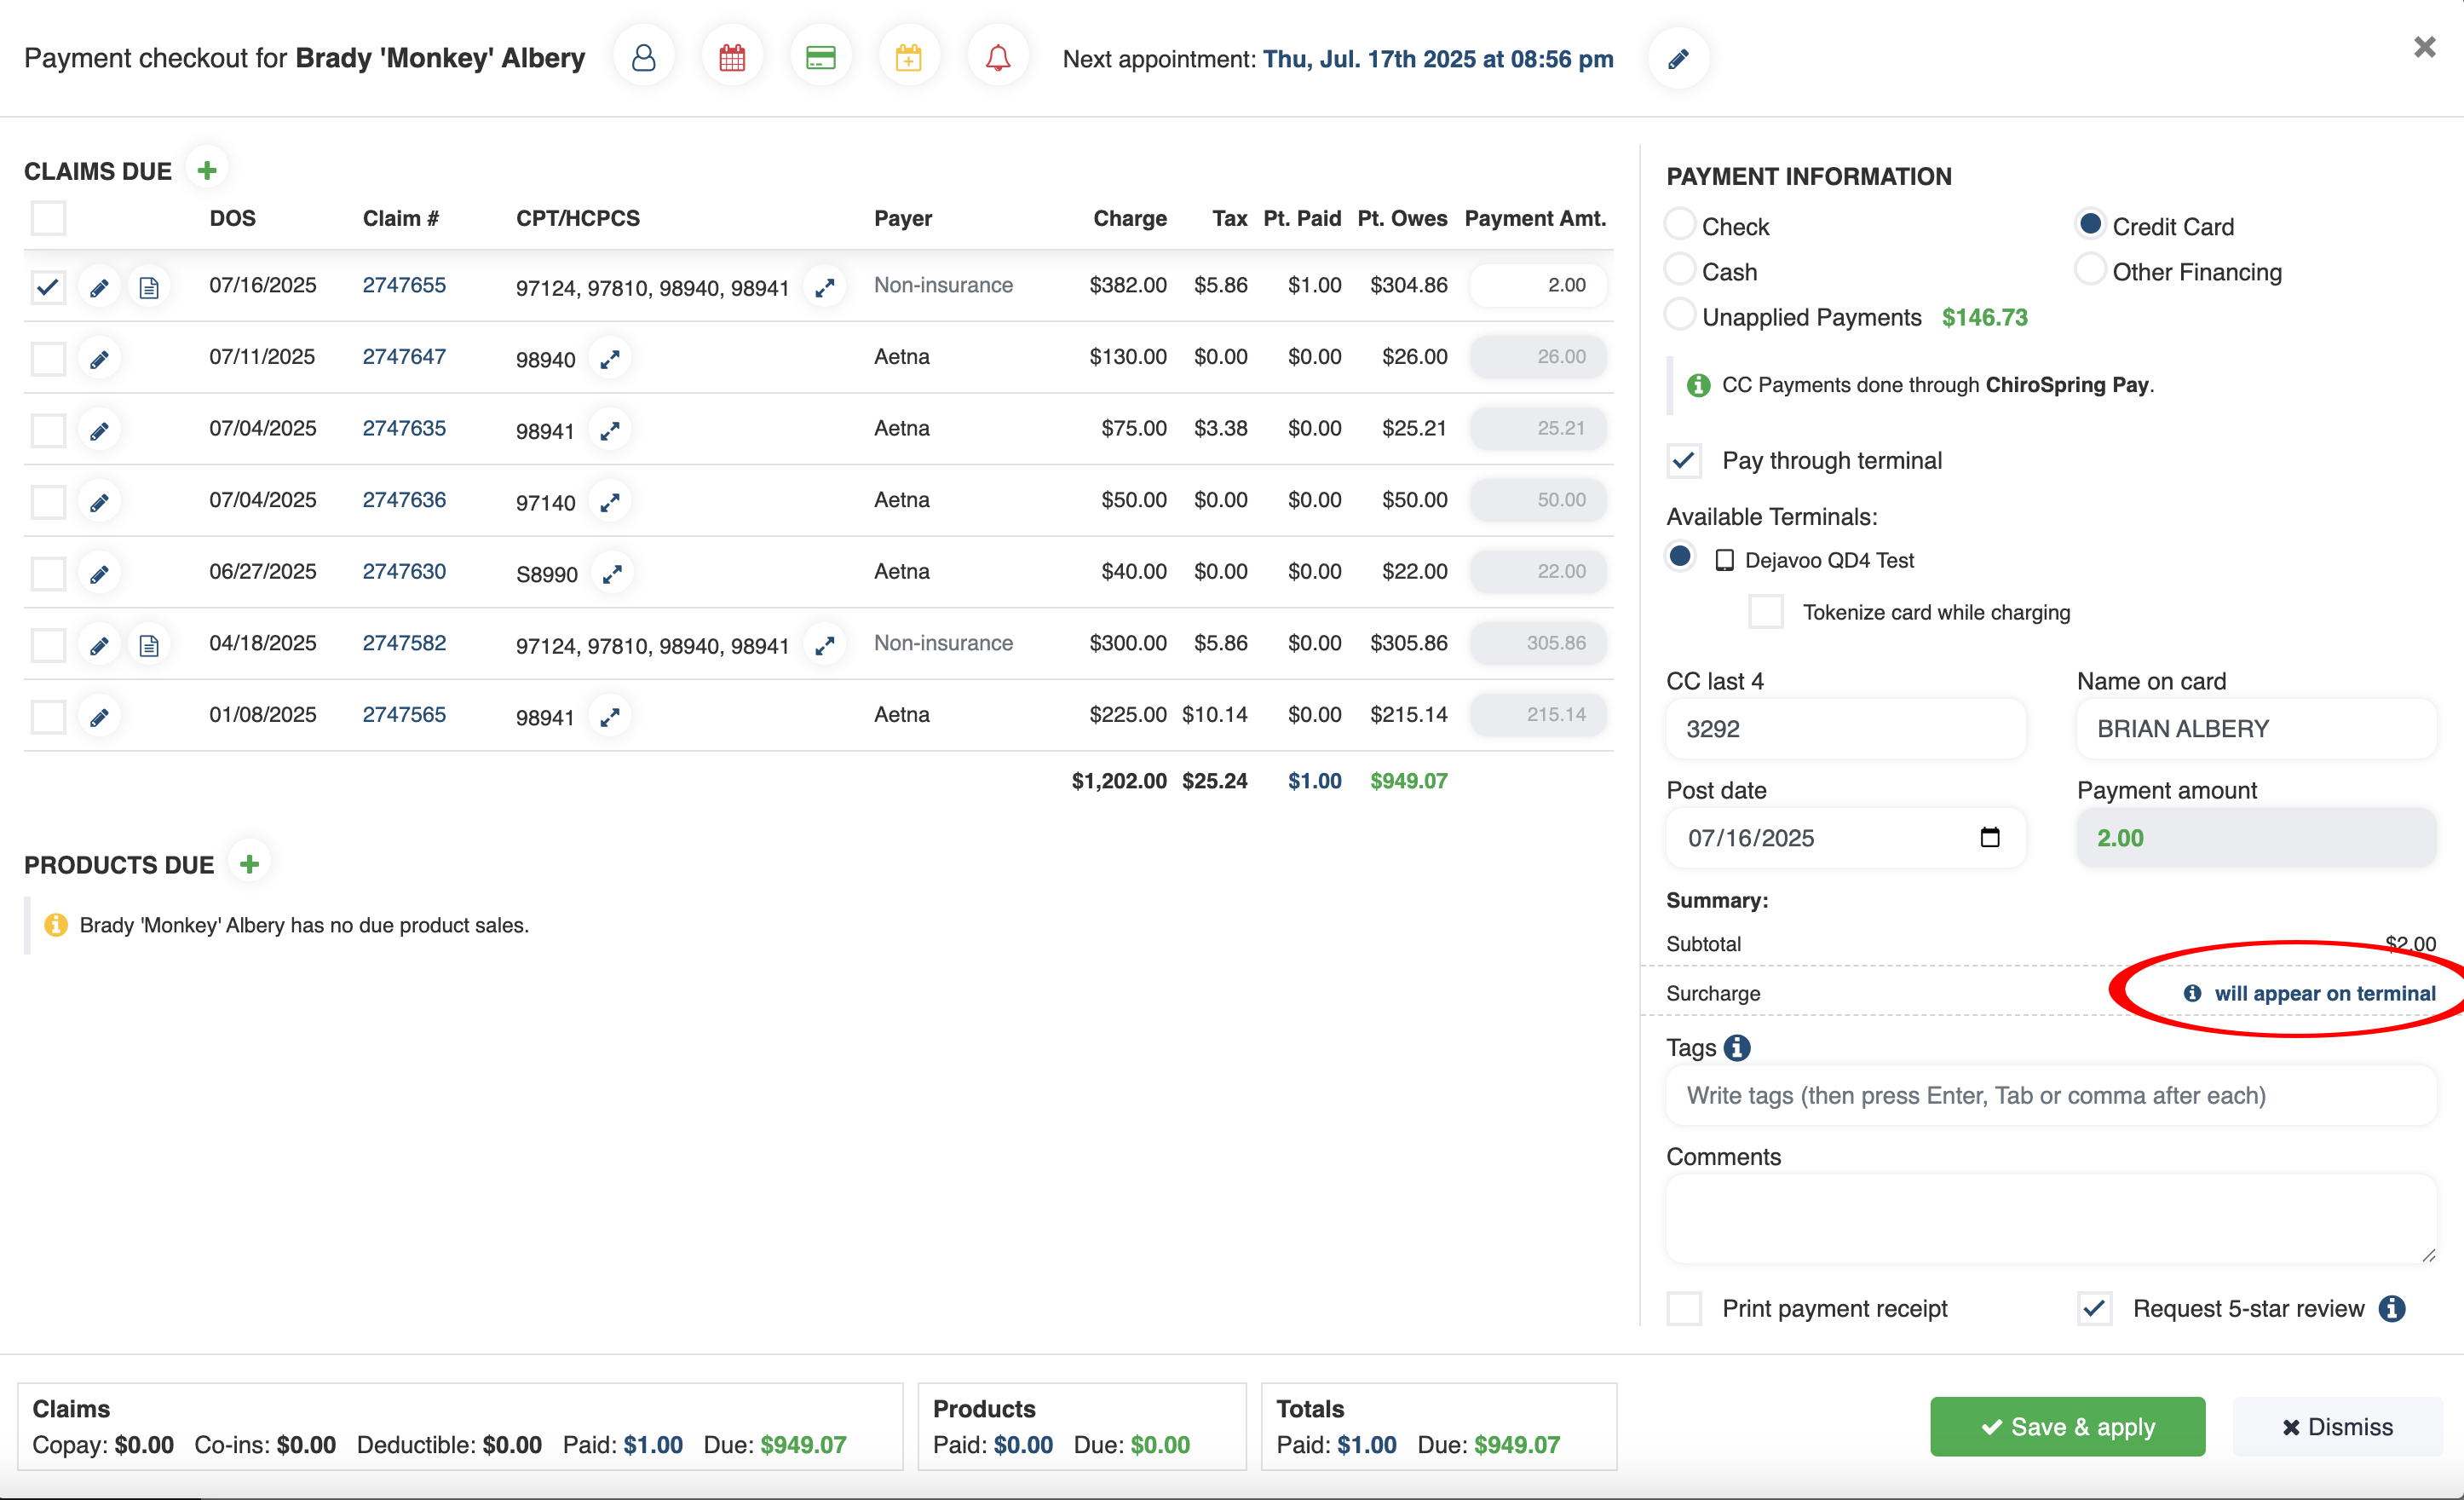The height and width of the screenshot is (1500, 2464).
Task: Click the red bell alerts icon
Action: 997,58
